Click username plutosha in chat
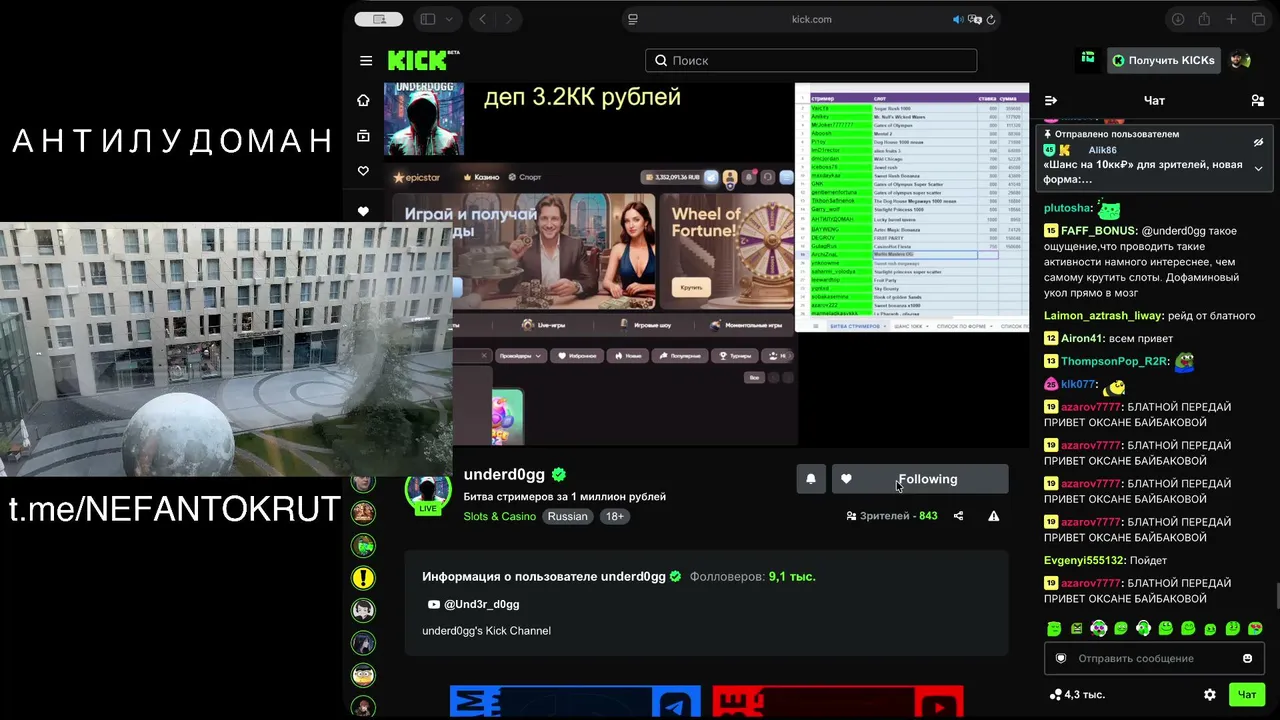1280x720 pixels. (x=1067, y=209)
